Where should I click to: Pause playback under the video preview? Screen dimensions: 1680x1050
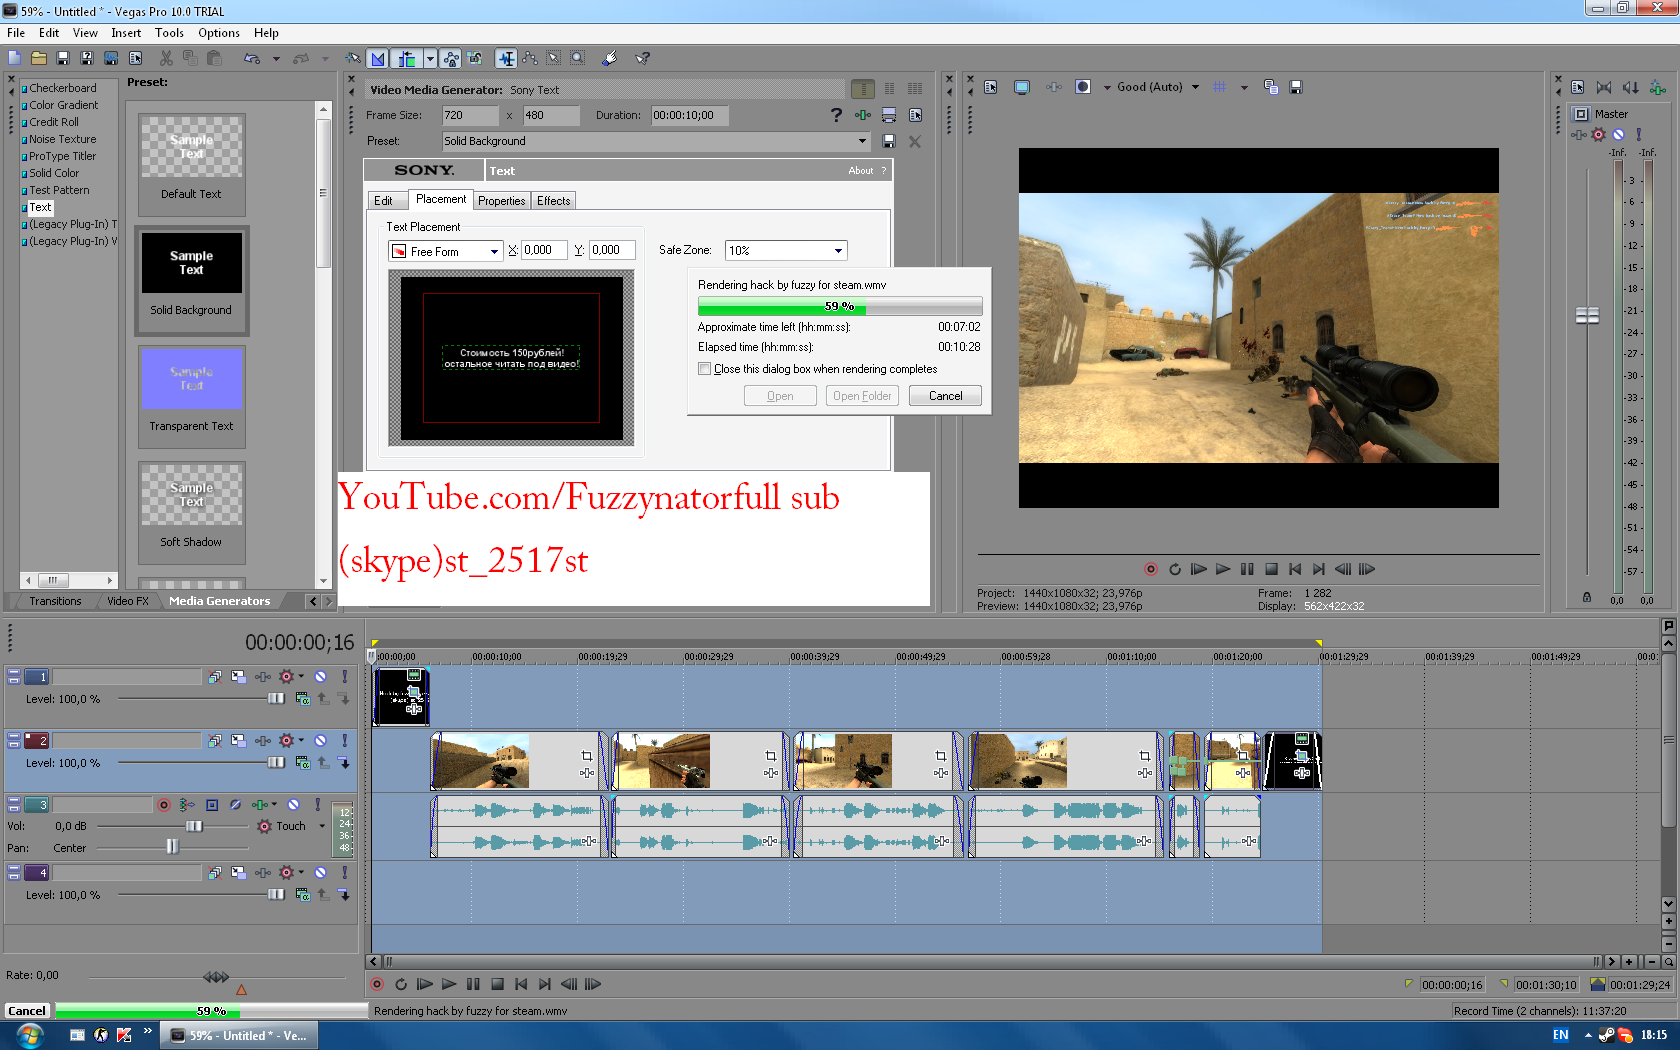[x=1246, y=569]
